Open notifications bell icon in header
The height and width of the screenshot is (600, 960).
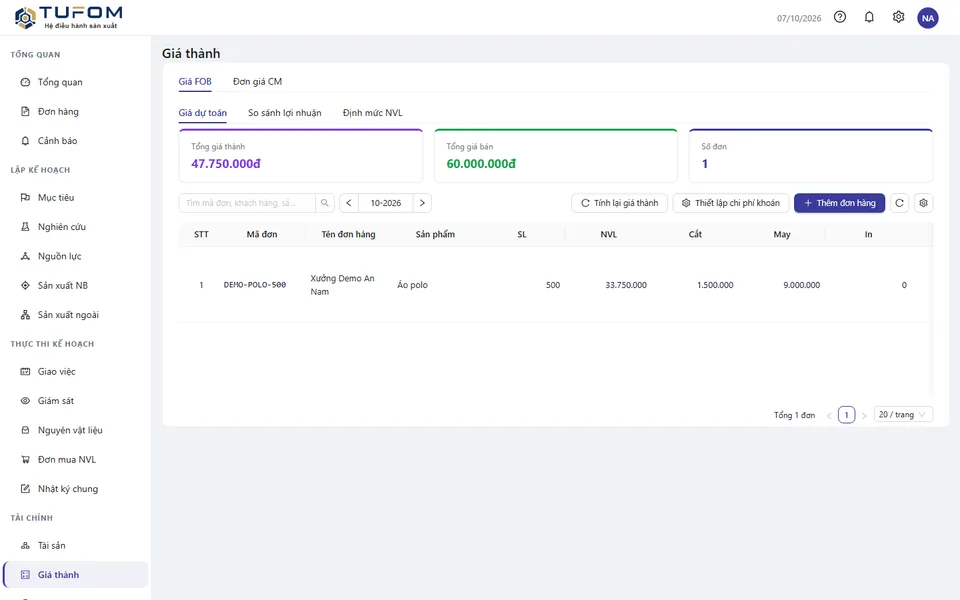pos(869,17)
